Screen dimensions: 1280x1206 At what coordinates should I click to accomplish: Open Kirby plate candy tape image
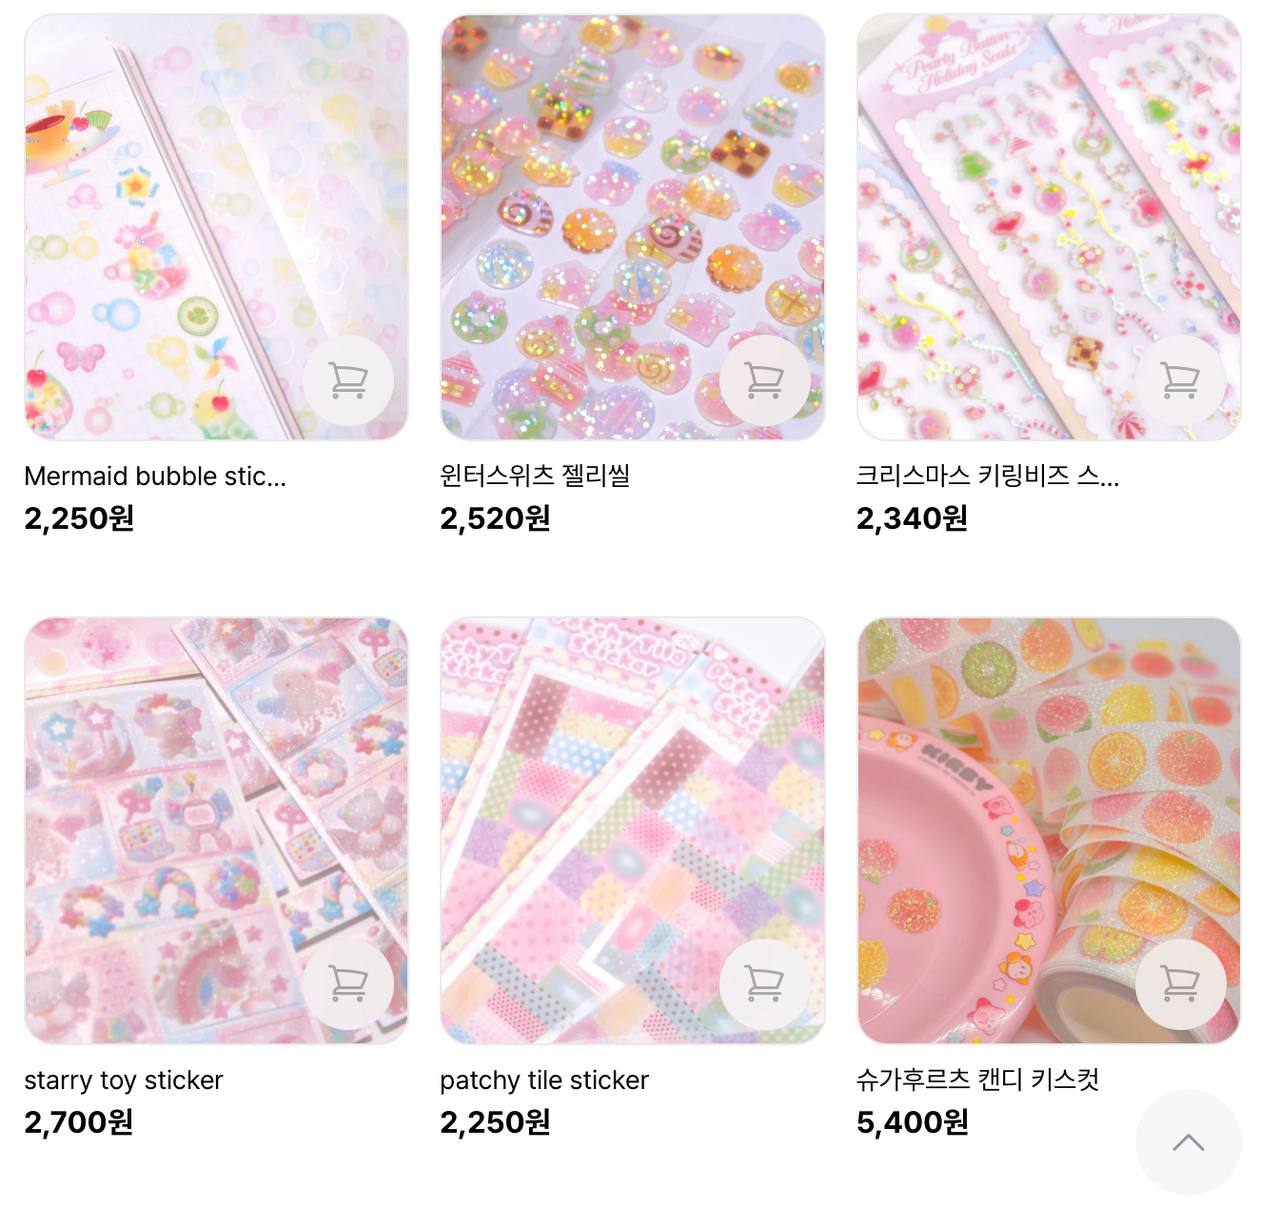(x=1049, y=831)
